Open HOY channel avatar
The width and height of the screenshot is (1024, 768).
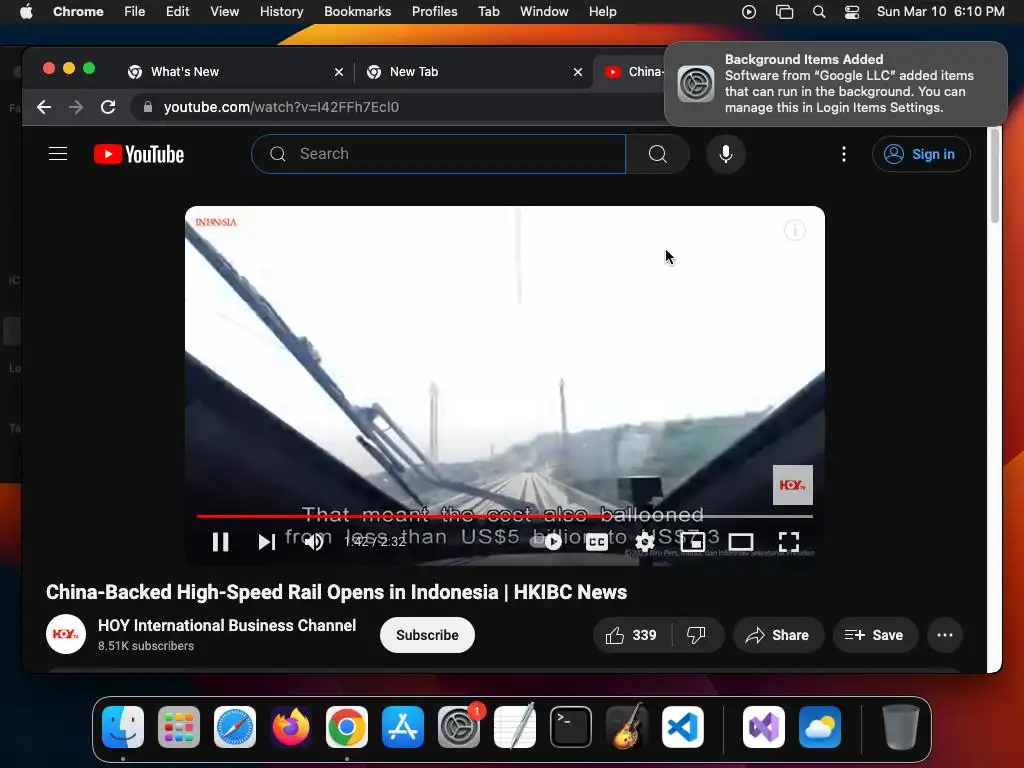coord(65,634)
